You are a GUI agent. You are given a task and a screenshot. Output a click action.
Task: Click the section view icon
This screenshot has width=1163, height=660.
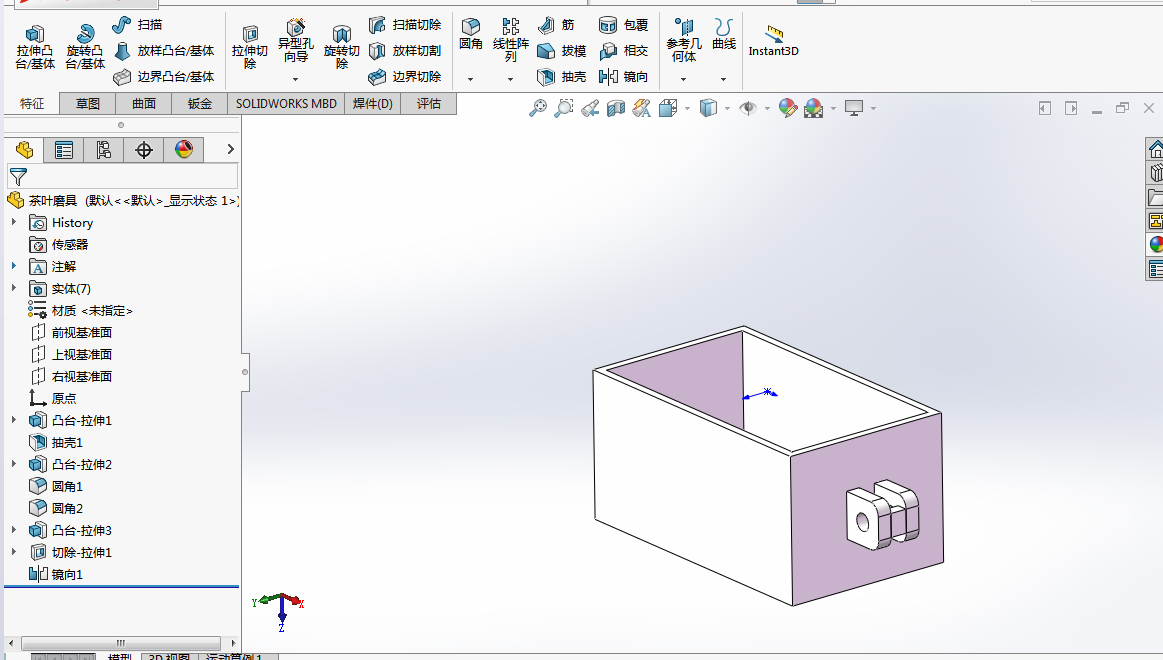coord(616,108)
